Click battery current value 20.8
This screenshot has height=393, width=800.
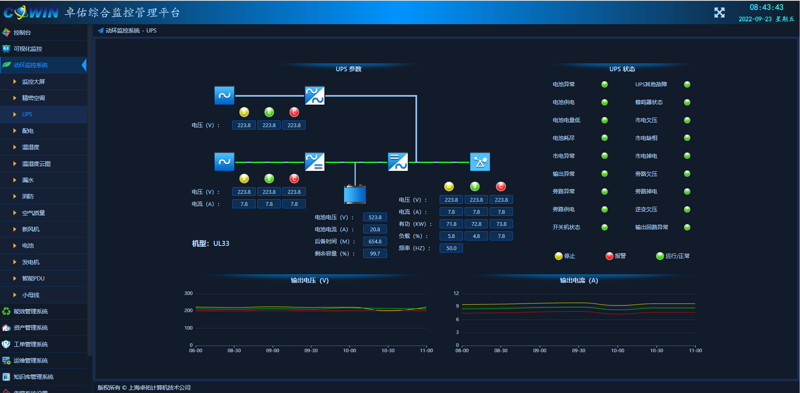coord(375,229)
